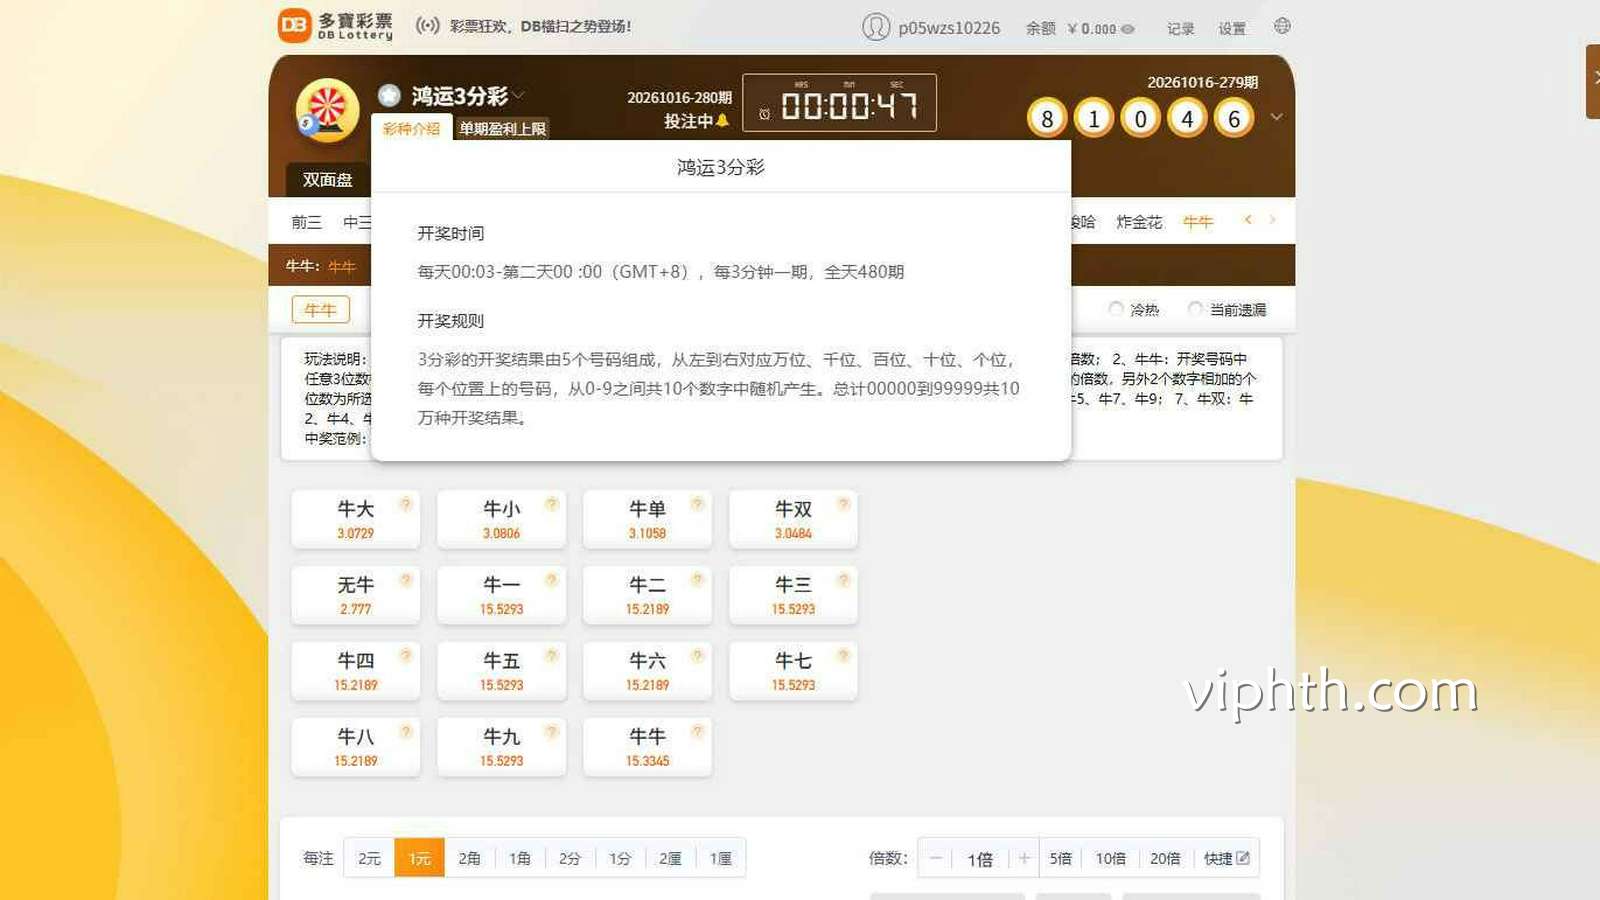Open the 前三 play tab
Screen dimensions: 1600x900
(307, 222)
